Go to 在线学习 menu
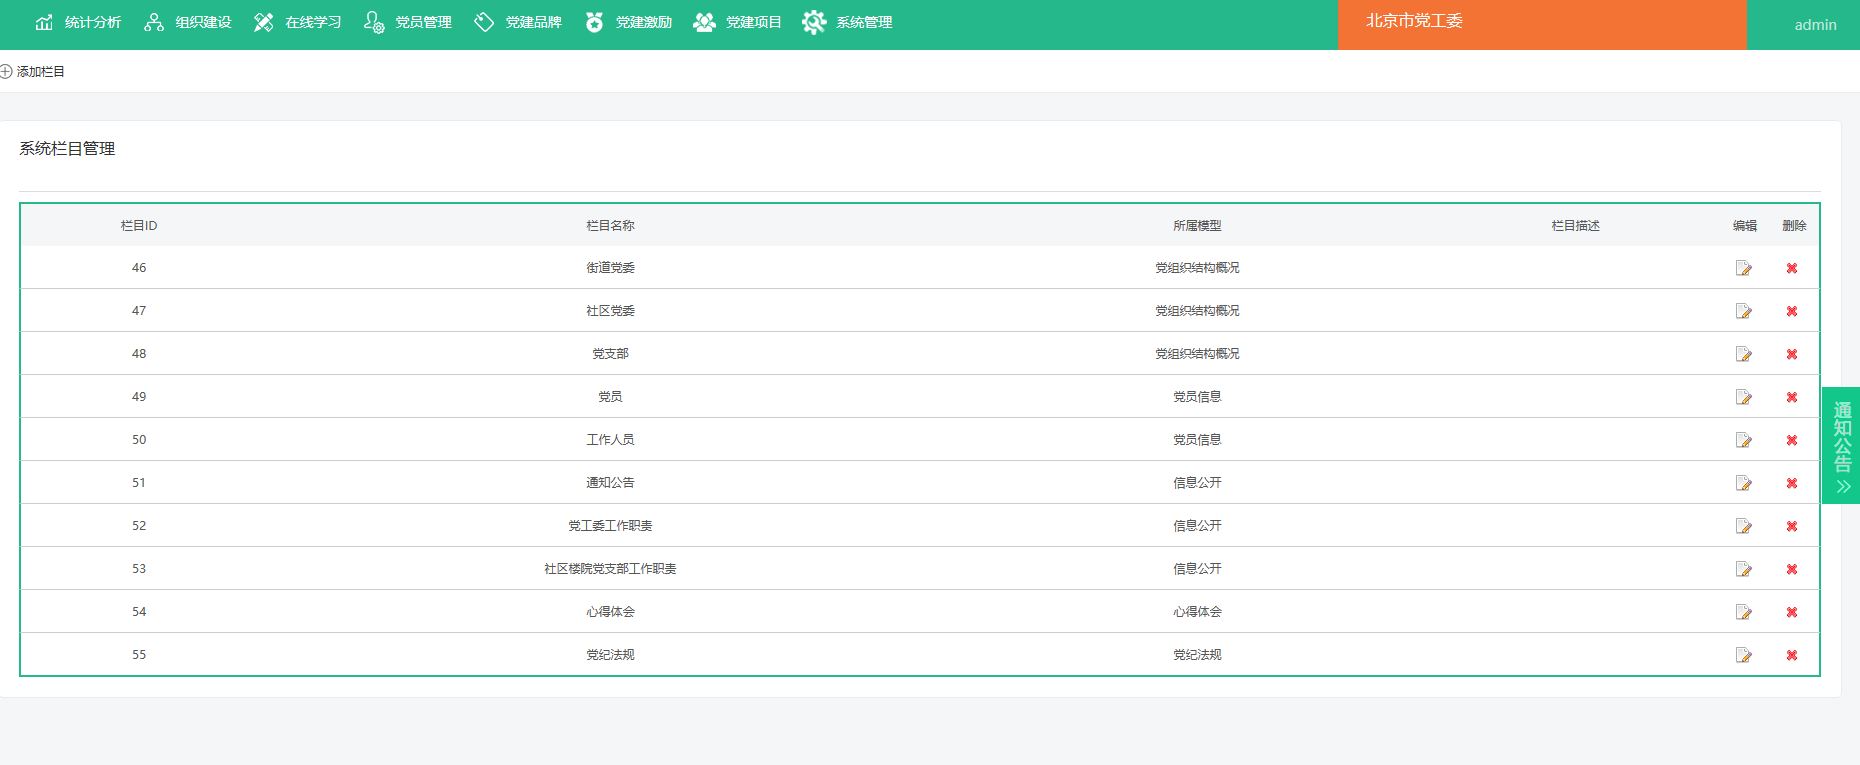The image size is (1860, 765). [x=298, y=22]
